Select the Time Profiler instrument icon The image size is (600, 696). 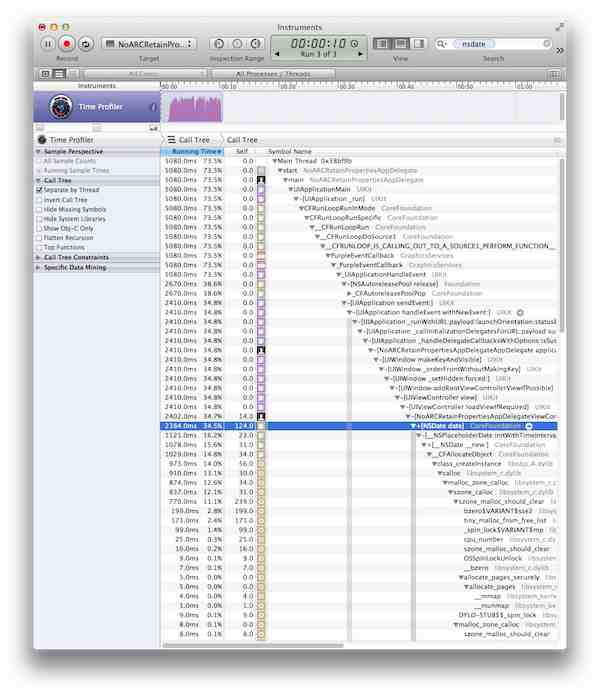coord(60,107)
